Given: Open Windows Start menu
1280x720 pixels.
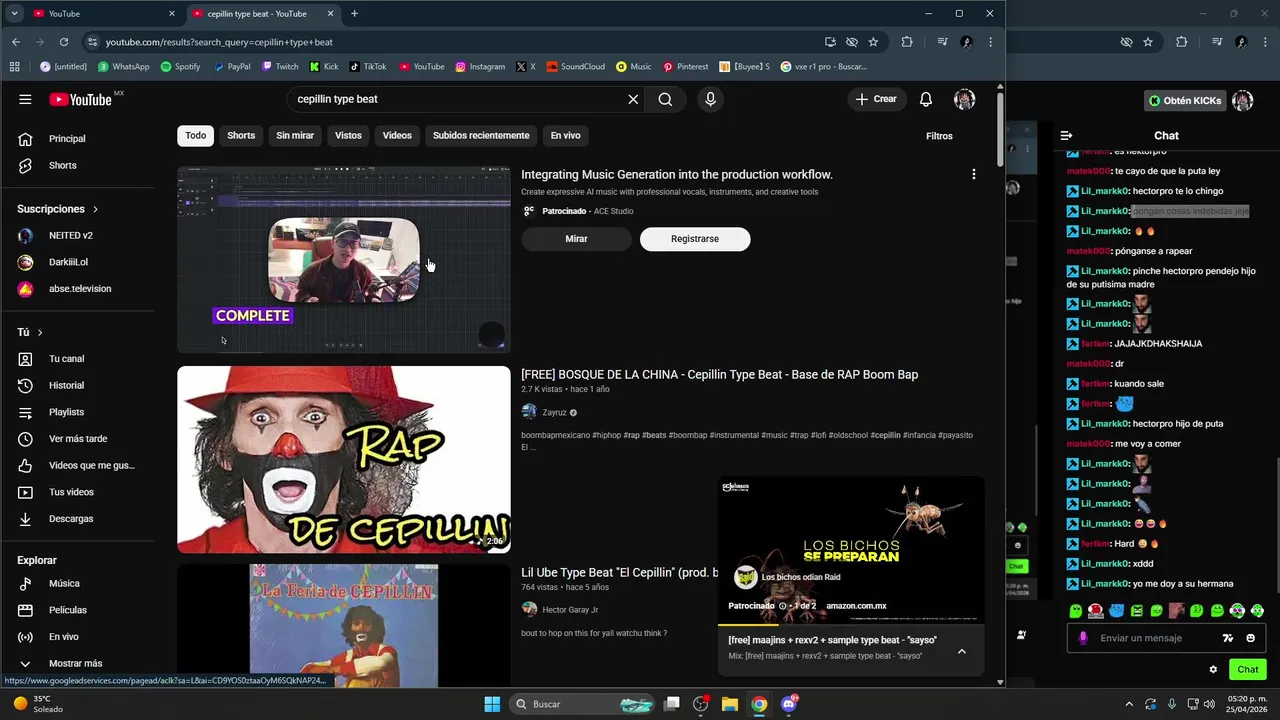Looking at the screenshot, I should (x=492, y=704).
